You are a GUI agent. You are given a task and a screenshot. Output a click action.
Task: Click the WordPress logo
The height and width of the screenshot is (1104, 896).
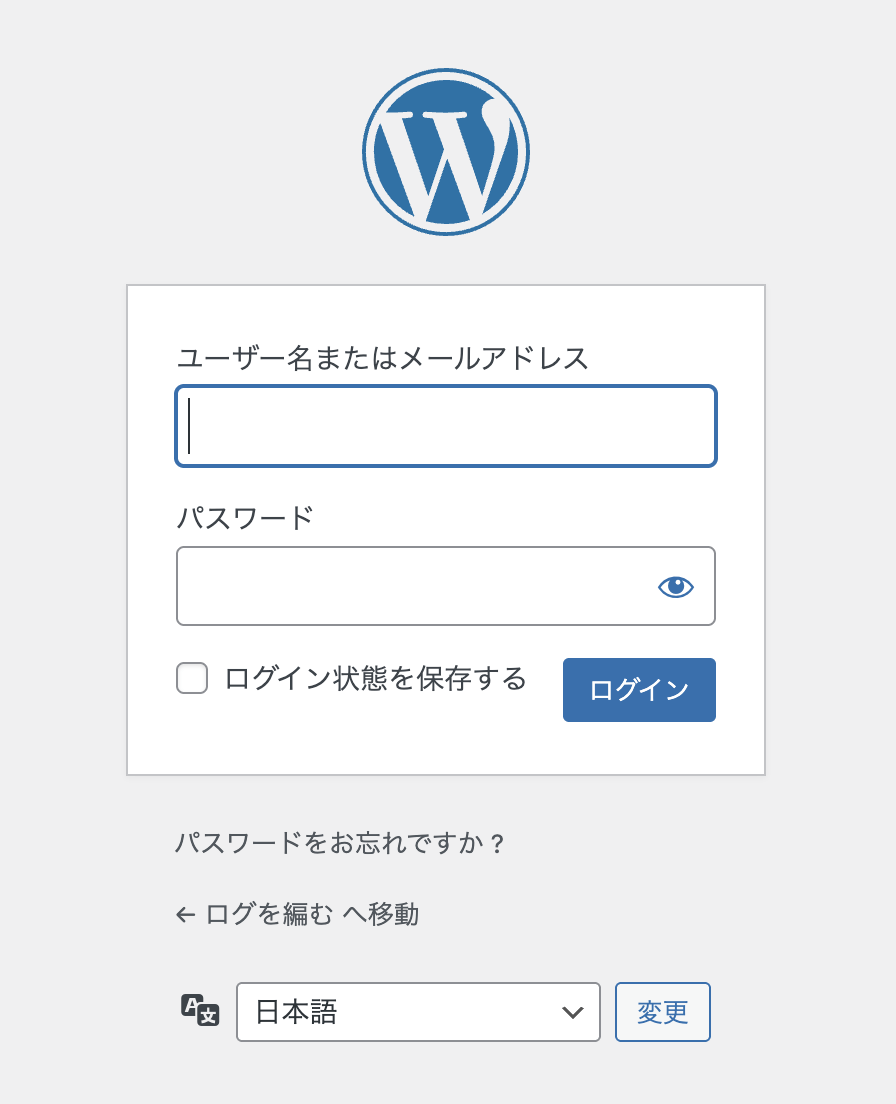(446, 152)
